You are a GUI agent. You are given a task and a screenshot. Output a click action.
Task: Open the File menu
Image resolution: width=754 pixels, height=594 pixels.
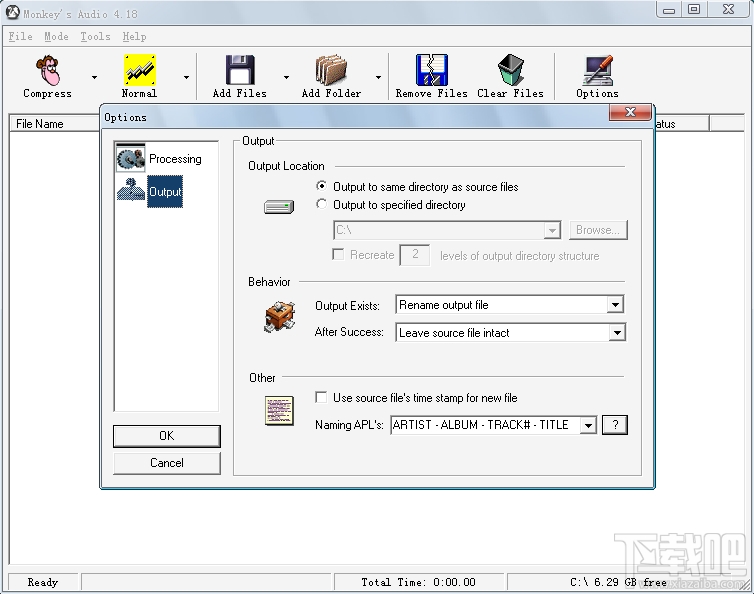pyautogui.click(x=21, y=37)
